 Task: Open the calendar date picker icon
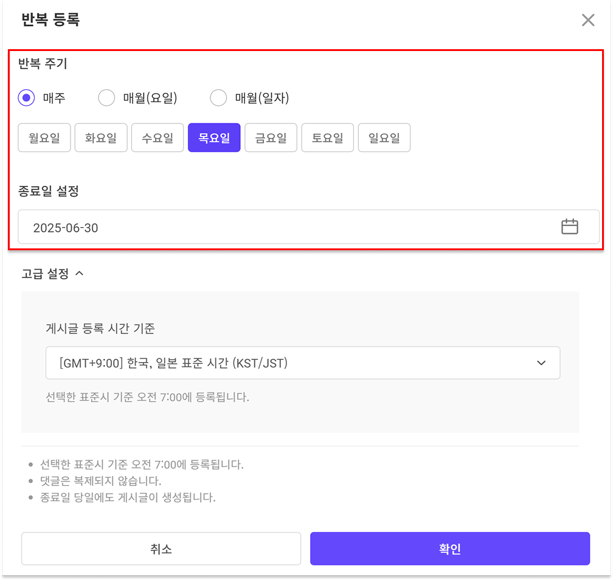coord(569,227)
